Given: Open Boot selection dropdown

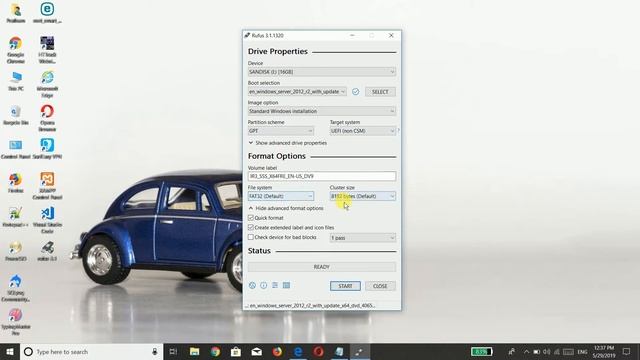Looking at the screenshot, I should 297,91.
